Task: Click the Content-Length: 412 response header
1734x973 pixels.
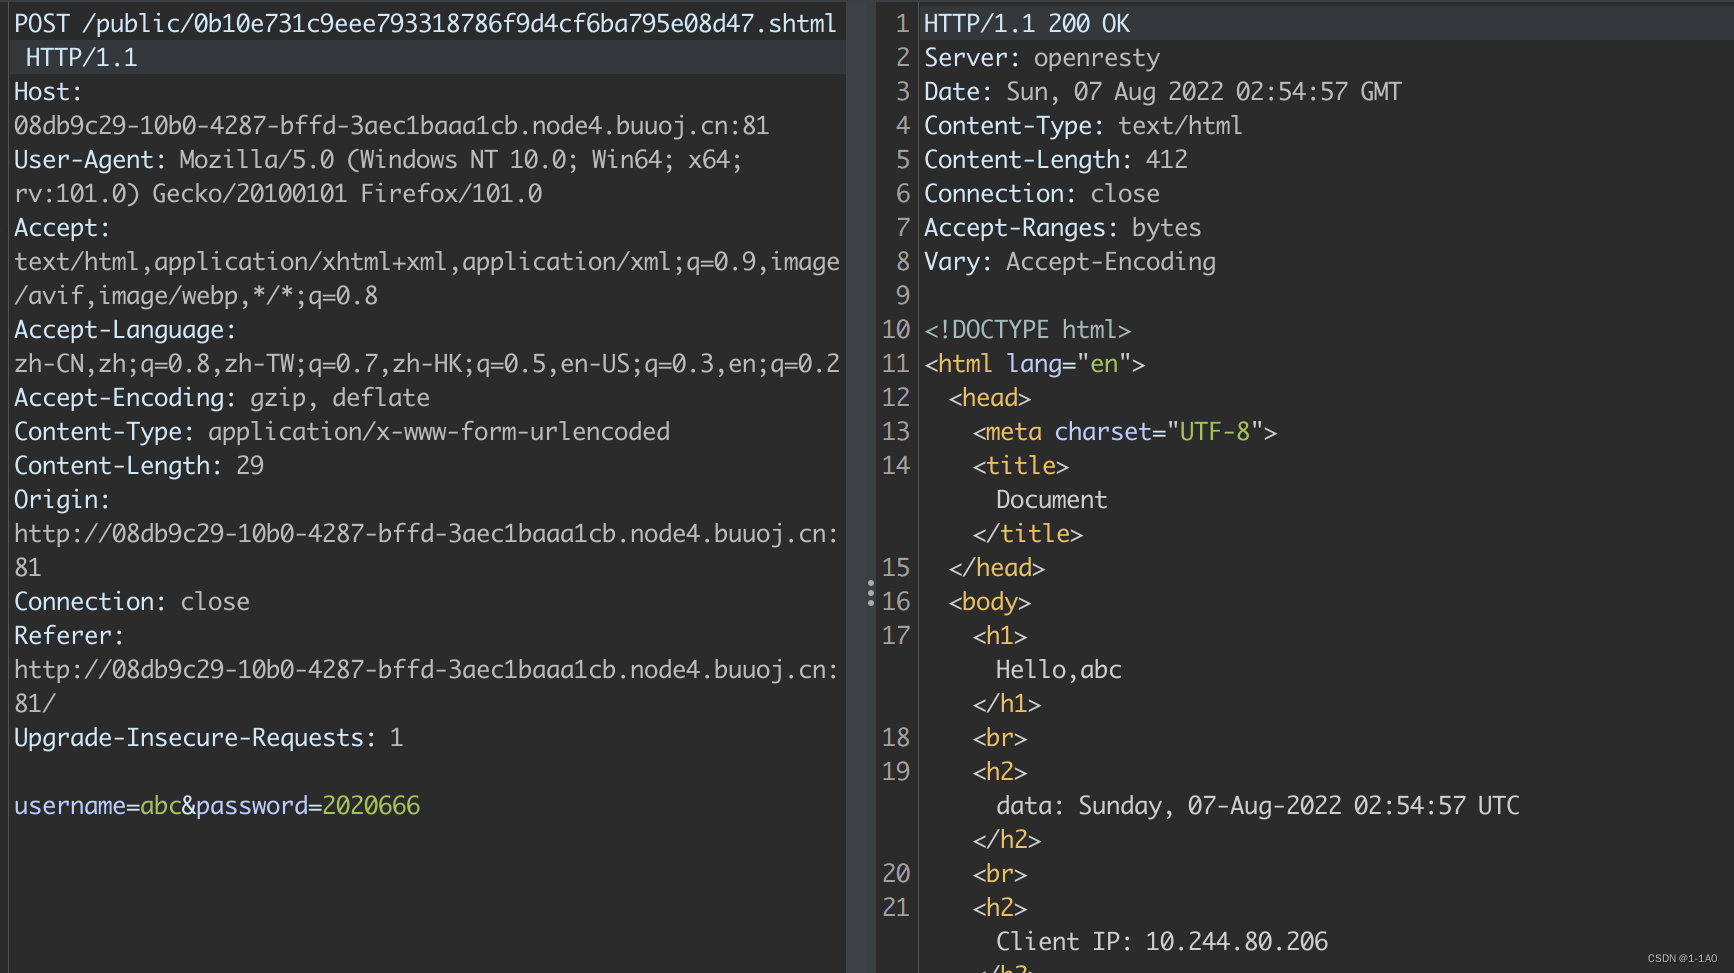Action: pos(1055,160)
